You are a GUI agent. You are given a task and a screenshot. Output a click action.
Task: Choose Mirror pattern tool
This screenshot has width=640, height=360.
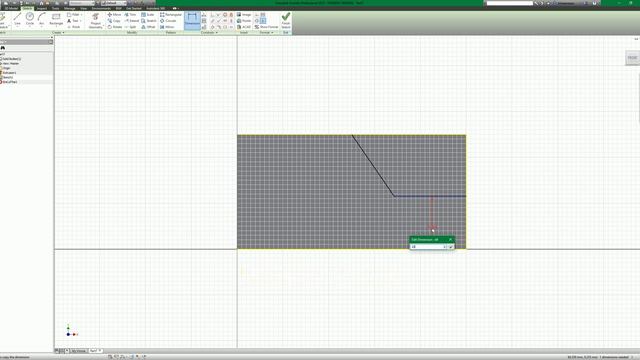(167, 27)
